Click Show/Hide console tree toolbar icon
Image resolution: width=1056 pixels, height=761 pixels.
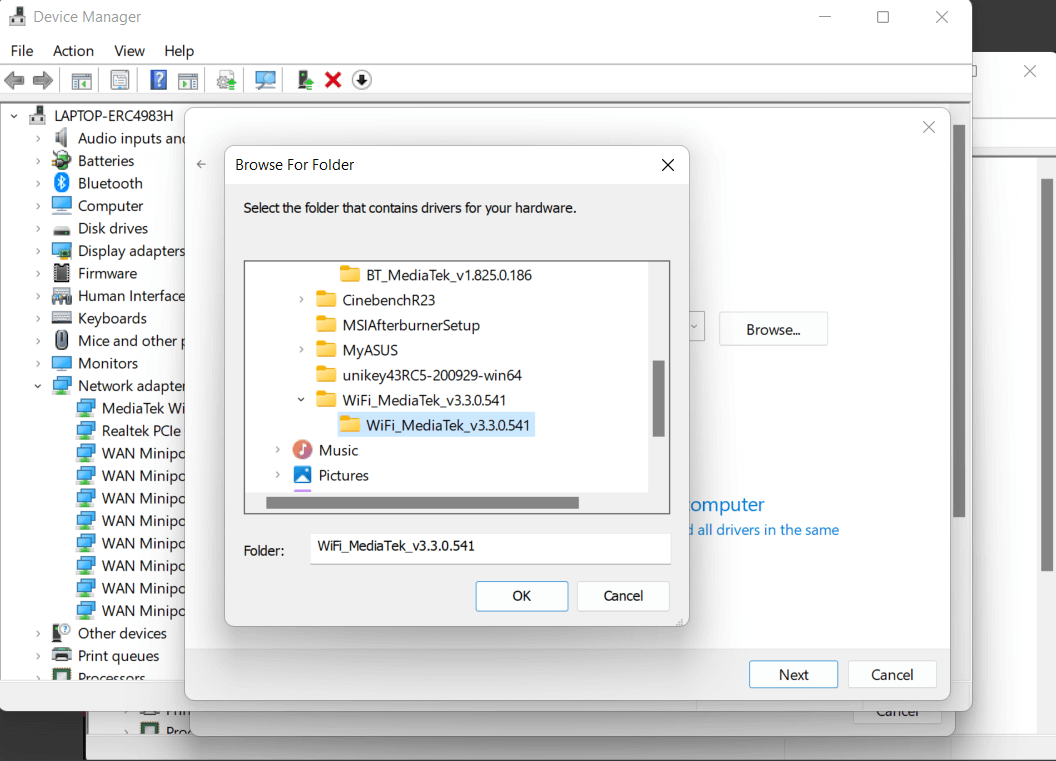pyautogui.click(x=82, y=80)
